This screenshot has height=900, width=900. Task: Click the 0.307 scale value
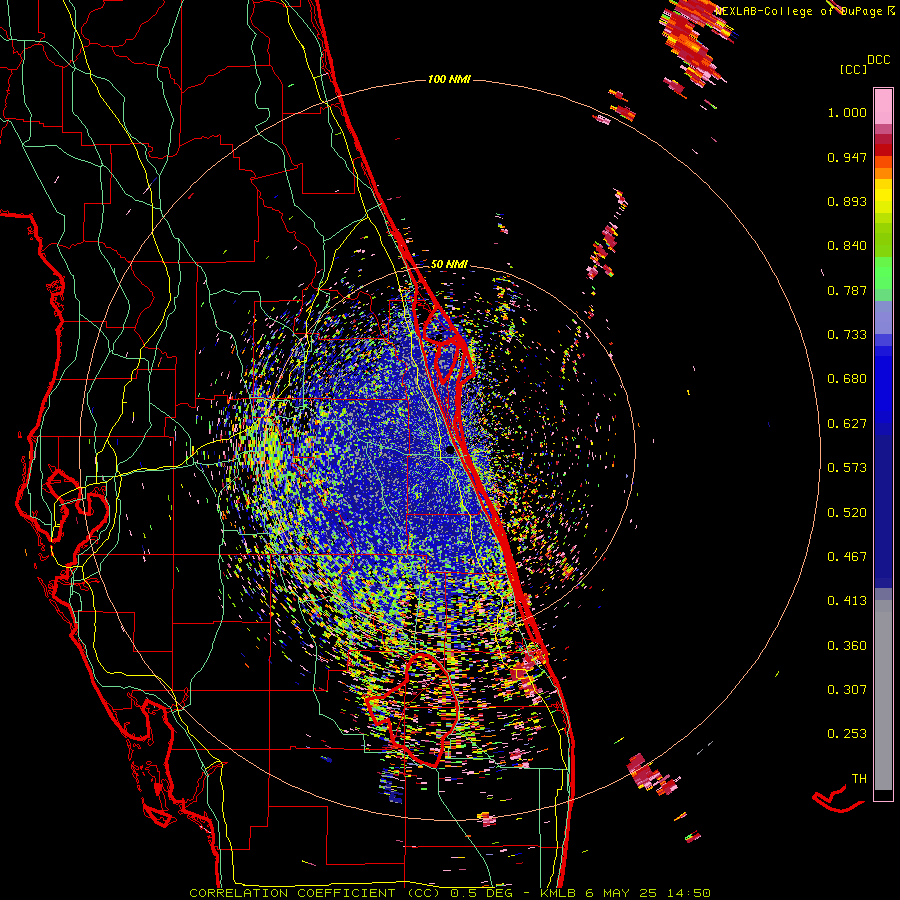tap(847, 690)
